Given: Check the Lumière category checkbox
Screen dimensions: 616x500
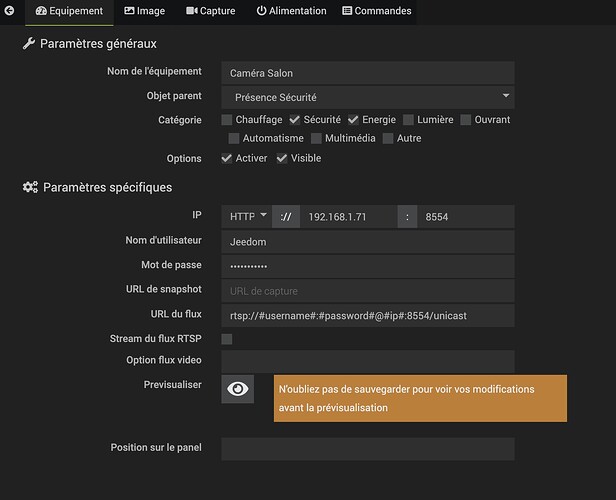Looking at the screenshot, I should click(408, 120).
